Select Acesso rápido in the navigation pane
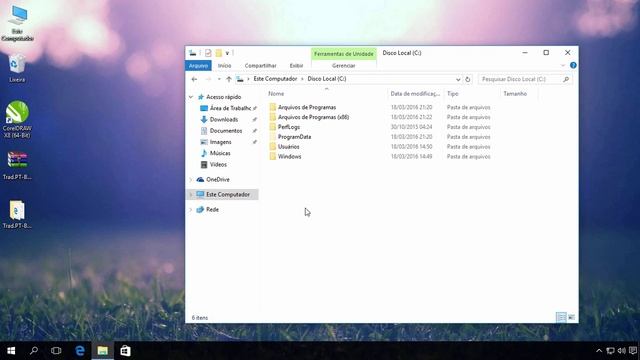Screen dimensions: 640x360 [223, 97]
